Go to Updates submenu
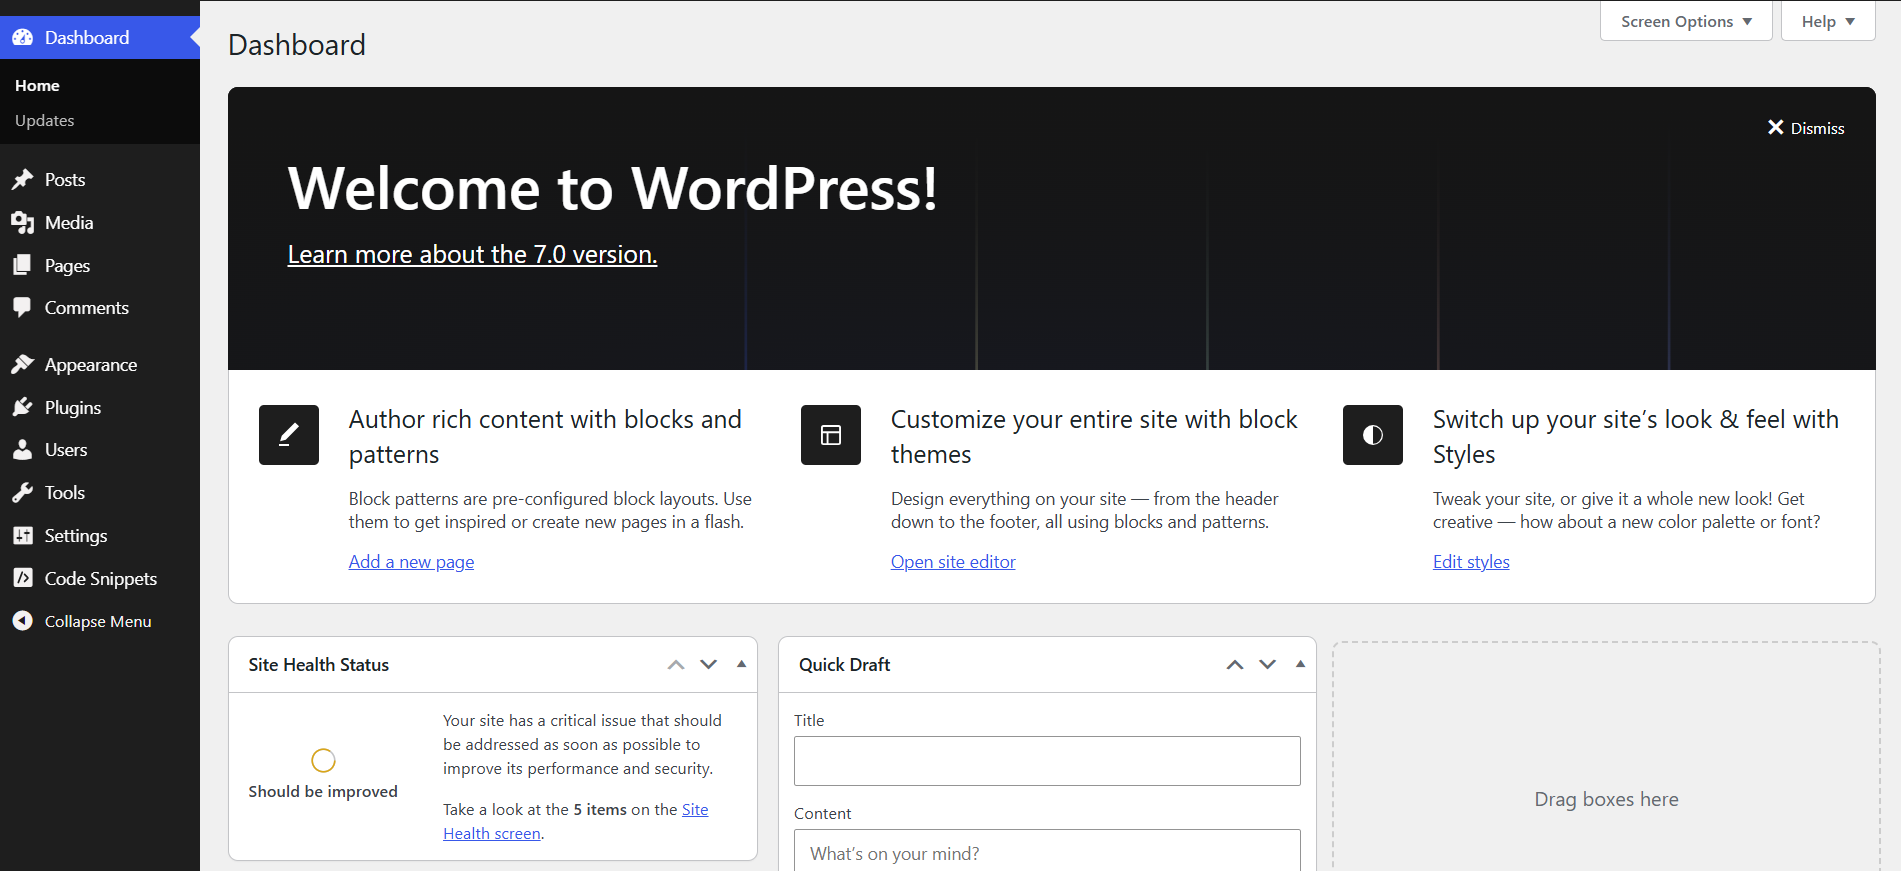This screenshot has width=1901, height=871. point(45,121)
